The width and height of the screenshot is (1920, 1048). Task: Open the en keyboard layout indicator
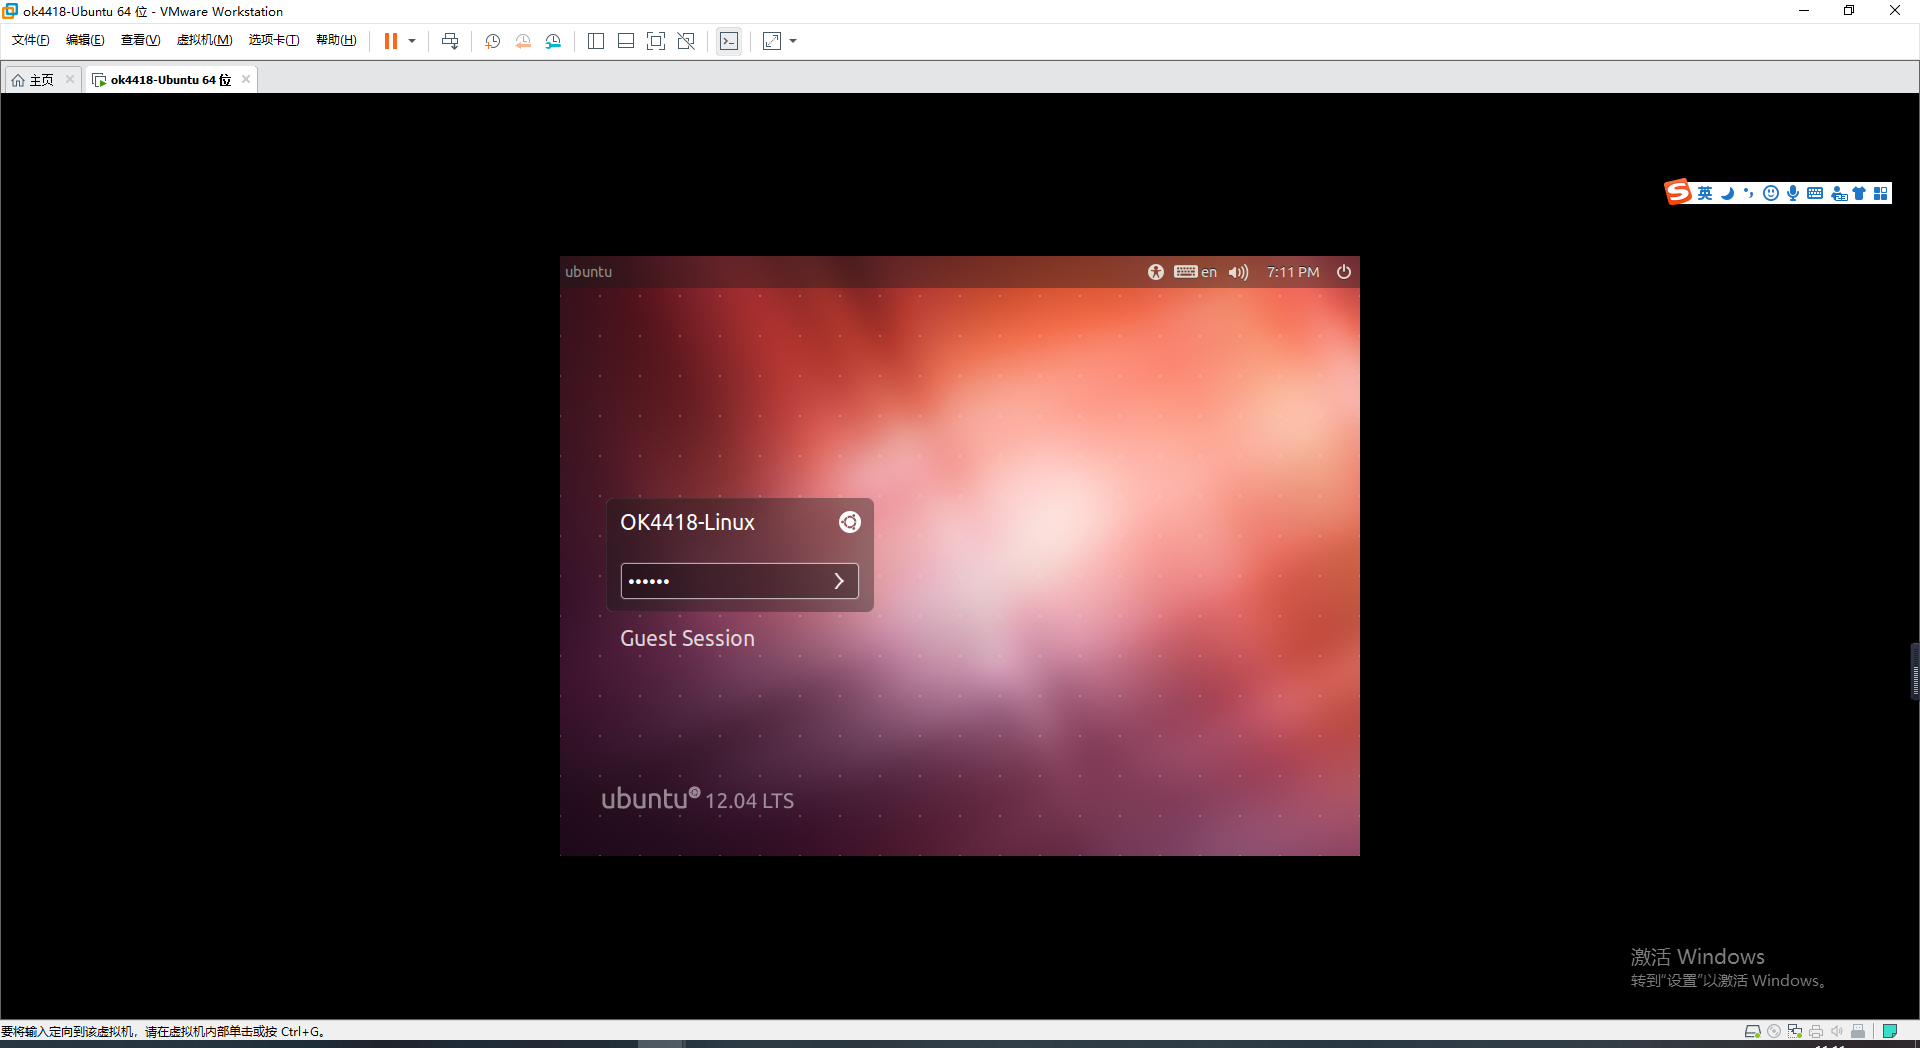click(1196, 272)
